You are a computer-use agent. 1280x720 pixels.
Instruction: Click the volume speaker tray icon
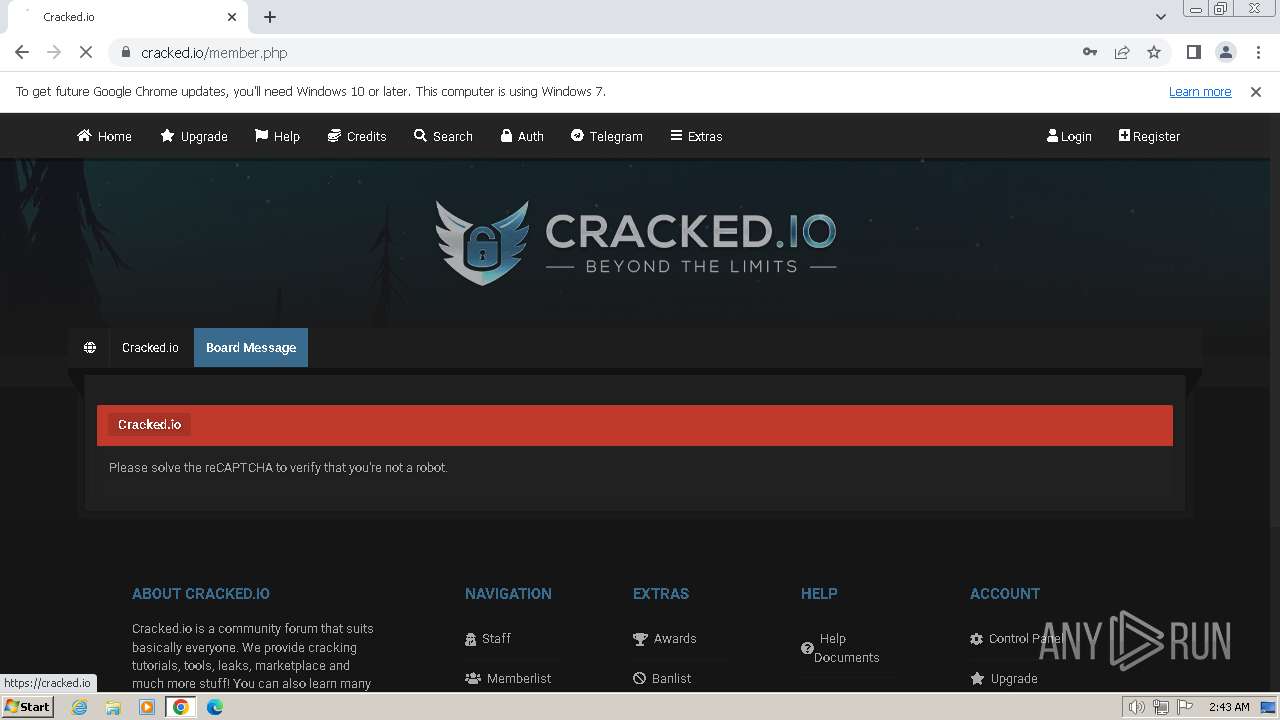(1137, 707)
